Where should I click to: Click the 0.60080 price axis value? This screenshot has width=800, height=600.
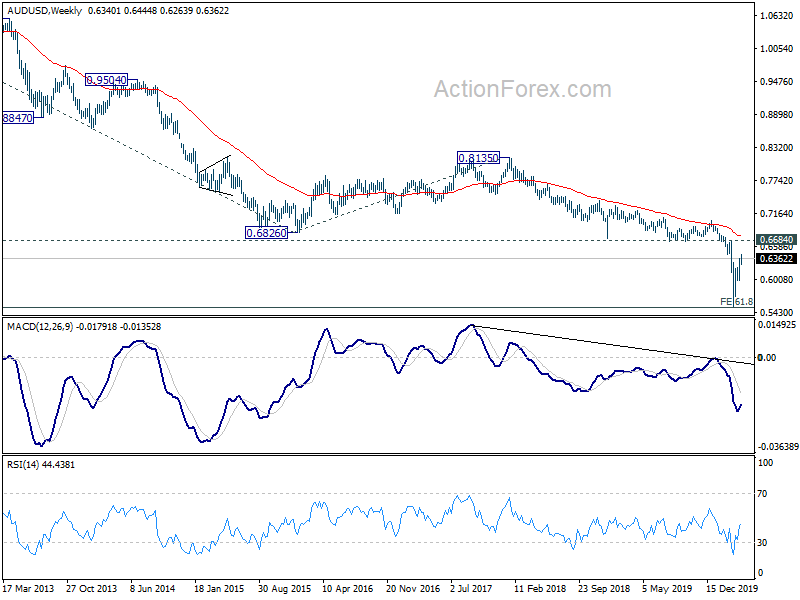777,280
